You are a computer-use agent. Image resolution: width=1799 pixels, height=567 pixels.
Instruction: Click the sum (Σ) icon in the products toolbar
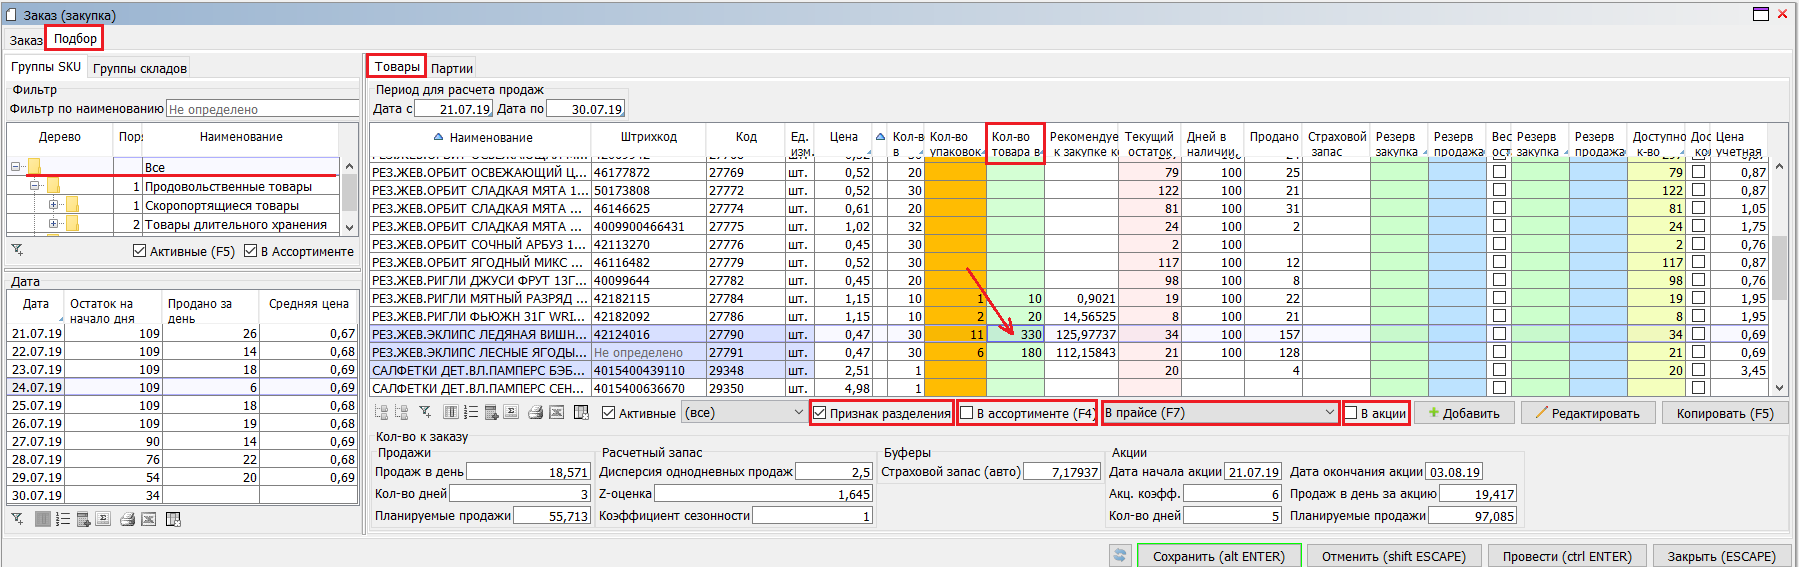coord(511,413)
